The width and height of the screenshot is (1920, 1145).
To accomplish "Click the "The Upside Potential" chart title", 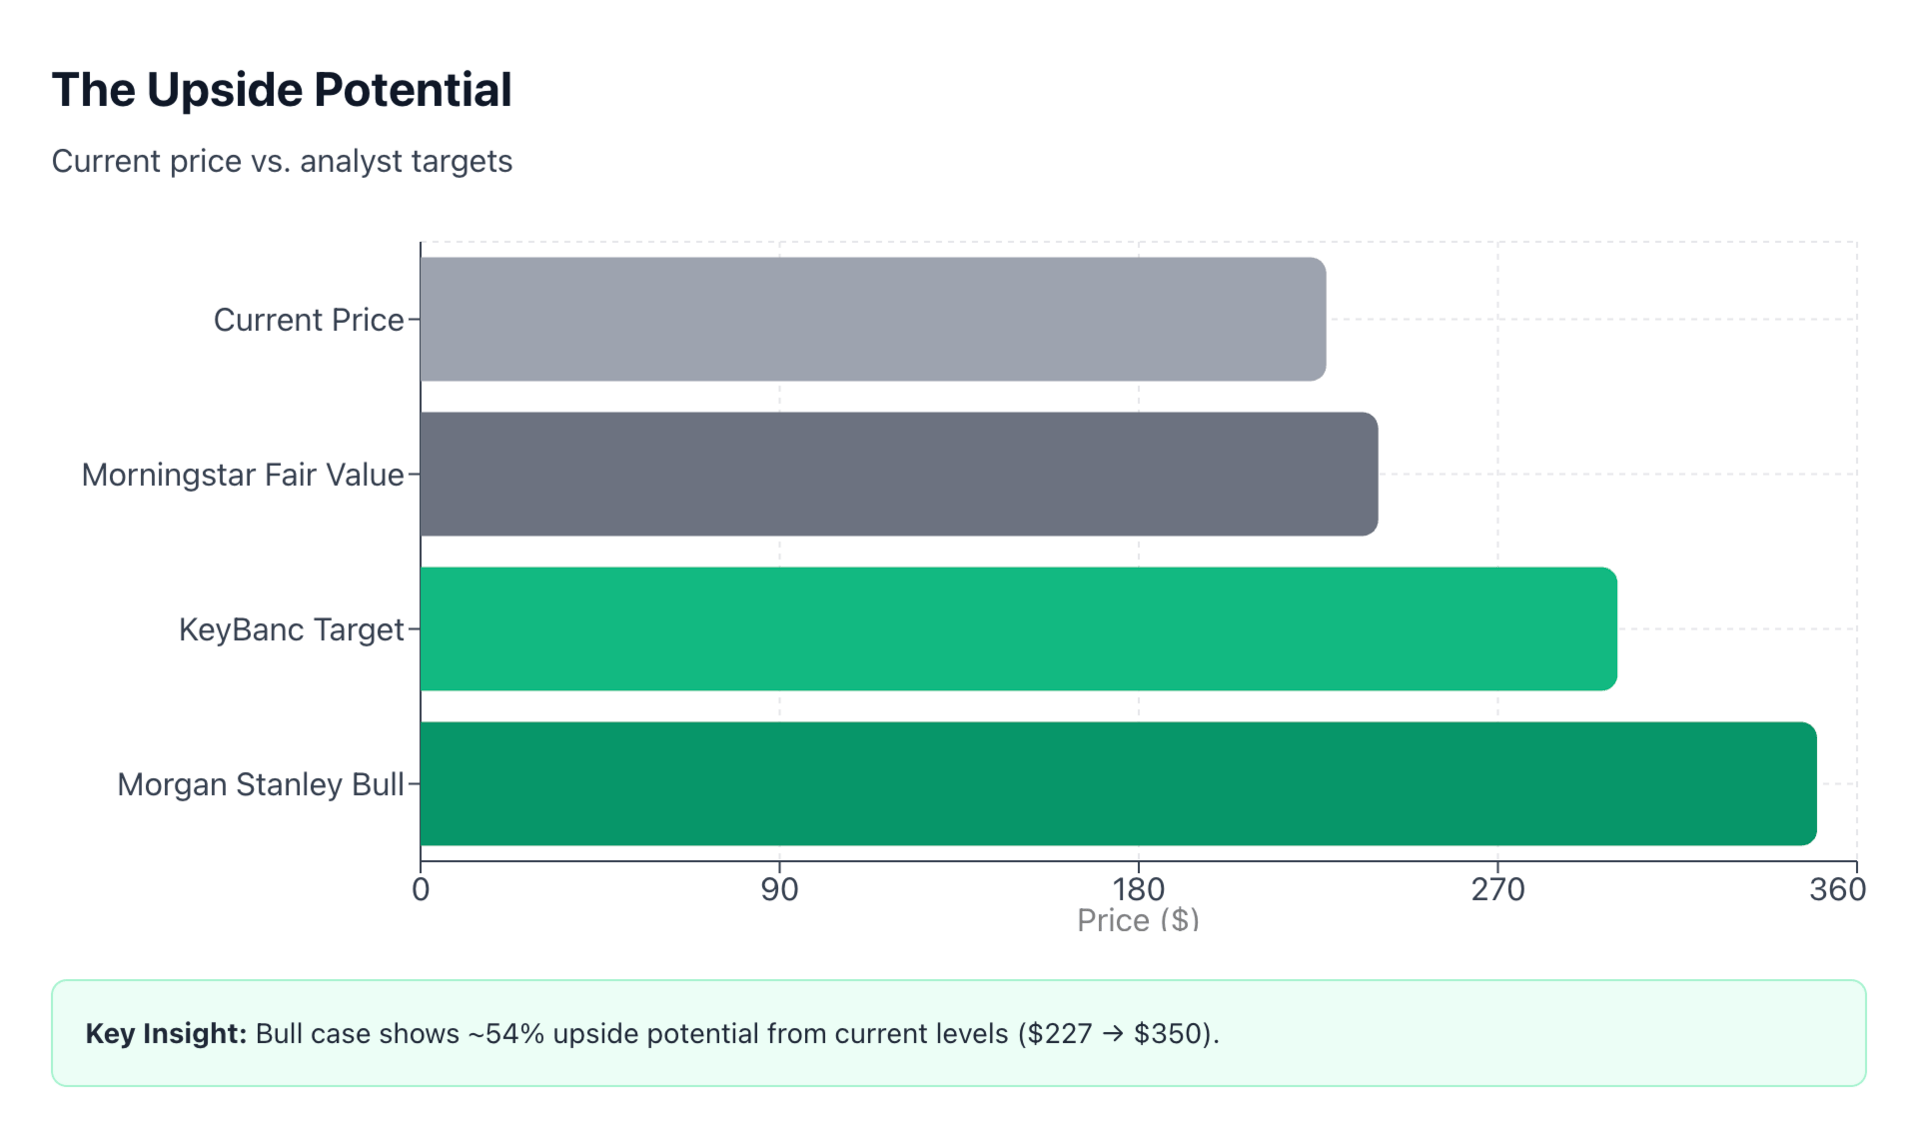I will [x=281, y=90].
